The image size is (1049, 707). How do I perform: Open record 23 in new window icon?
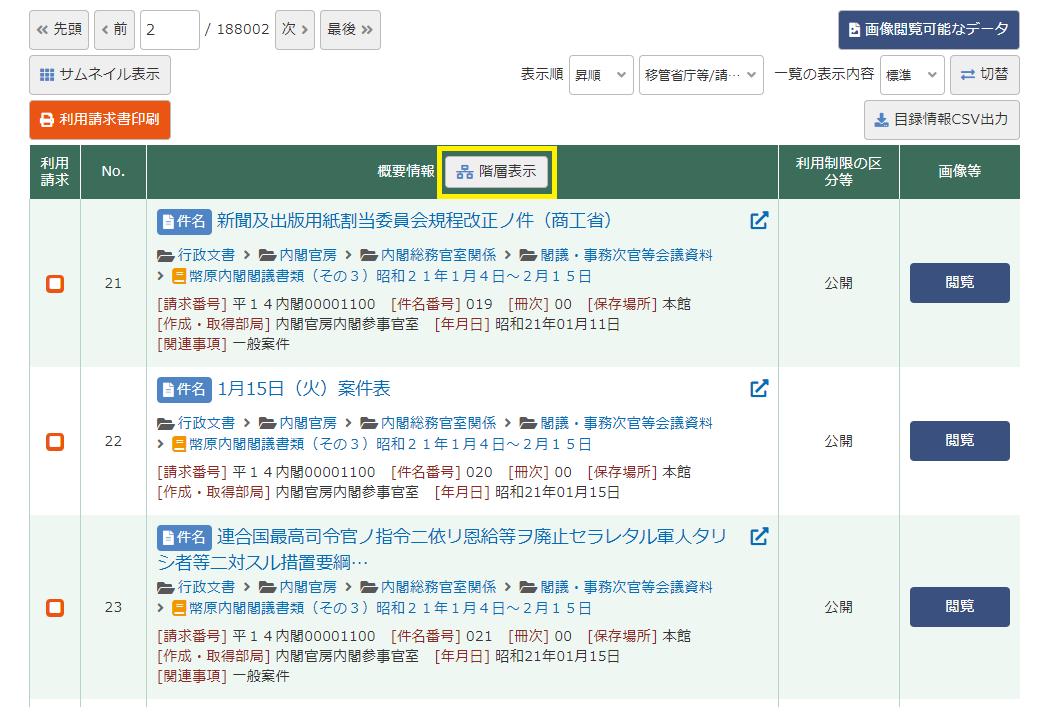coord(759,536)
